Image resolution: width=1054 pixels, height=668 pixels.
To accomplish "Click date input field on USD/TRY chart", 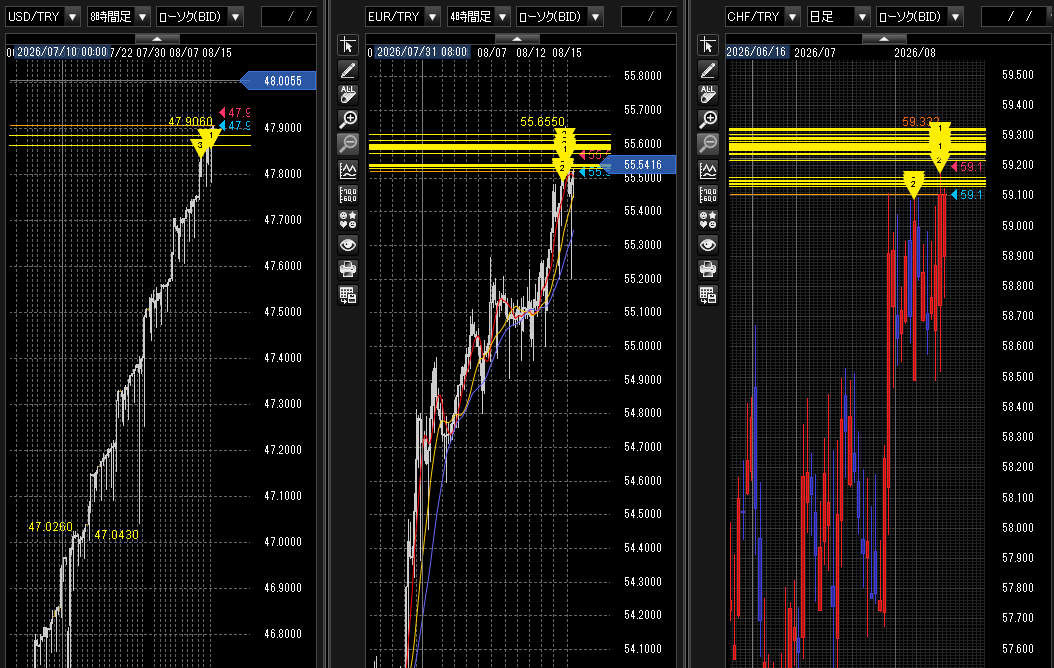I will click(x=288, y=16).
